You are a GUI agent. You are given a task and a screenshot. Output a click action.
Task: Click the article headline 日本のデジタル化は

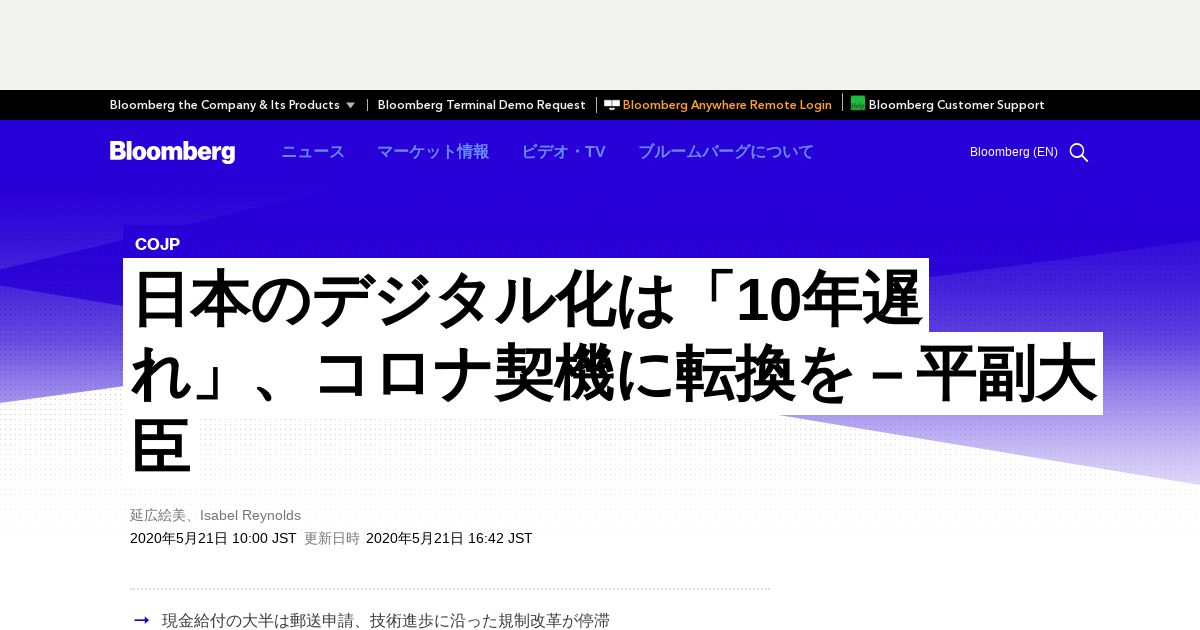click(x=615, y=373)
